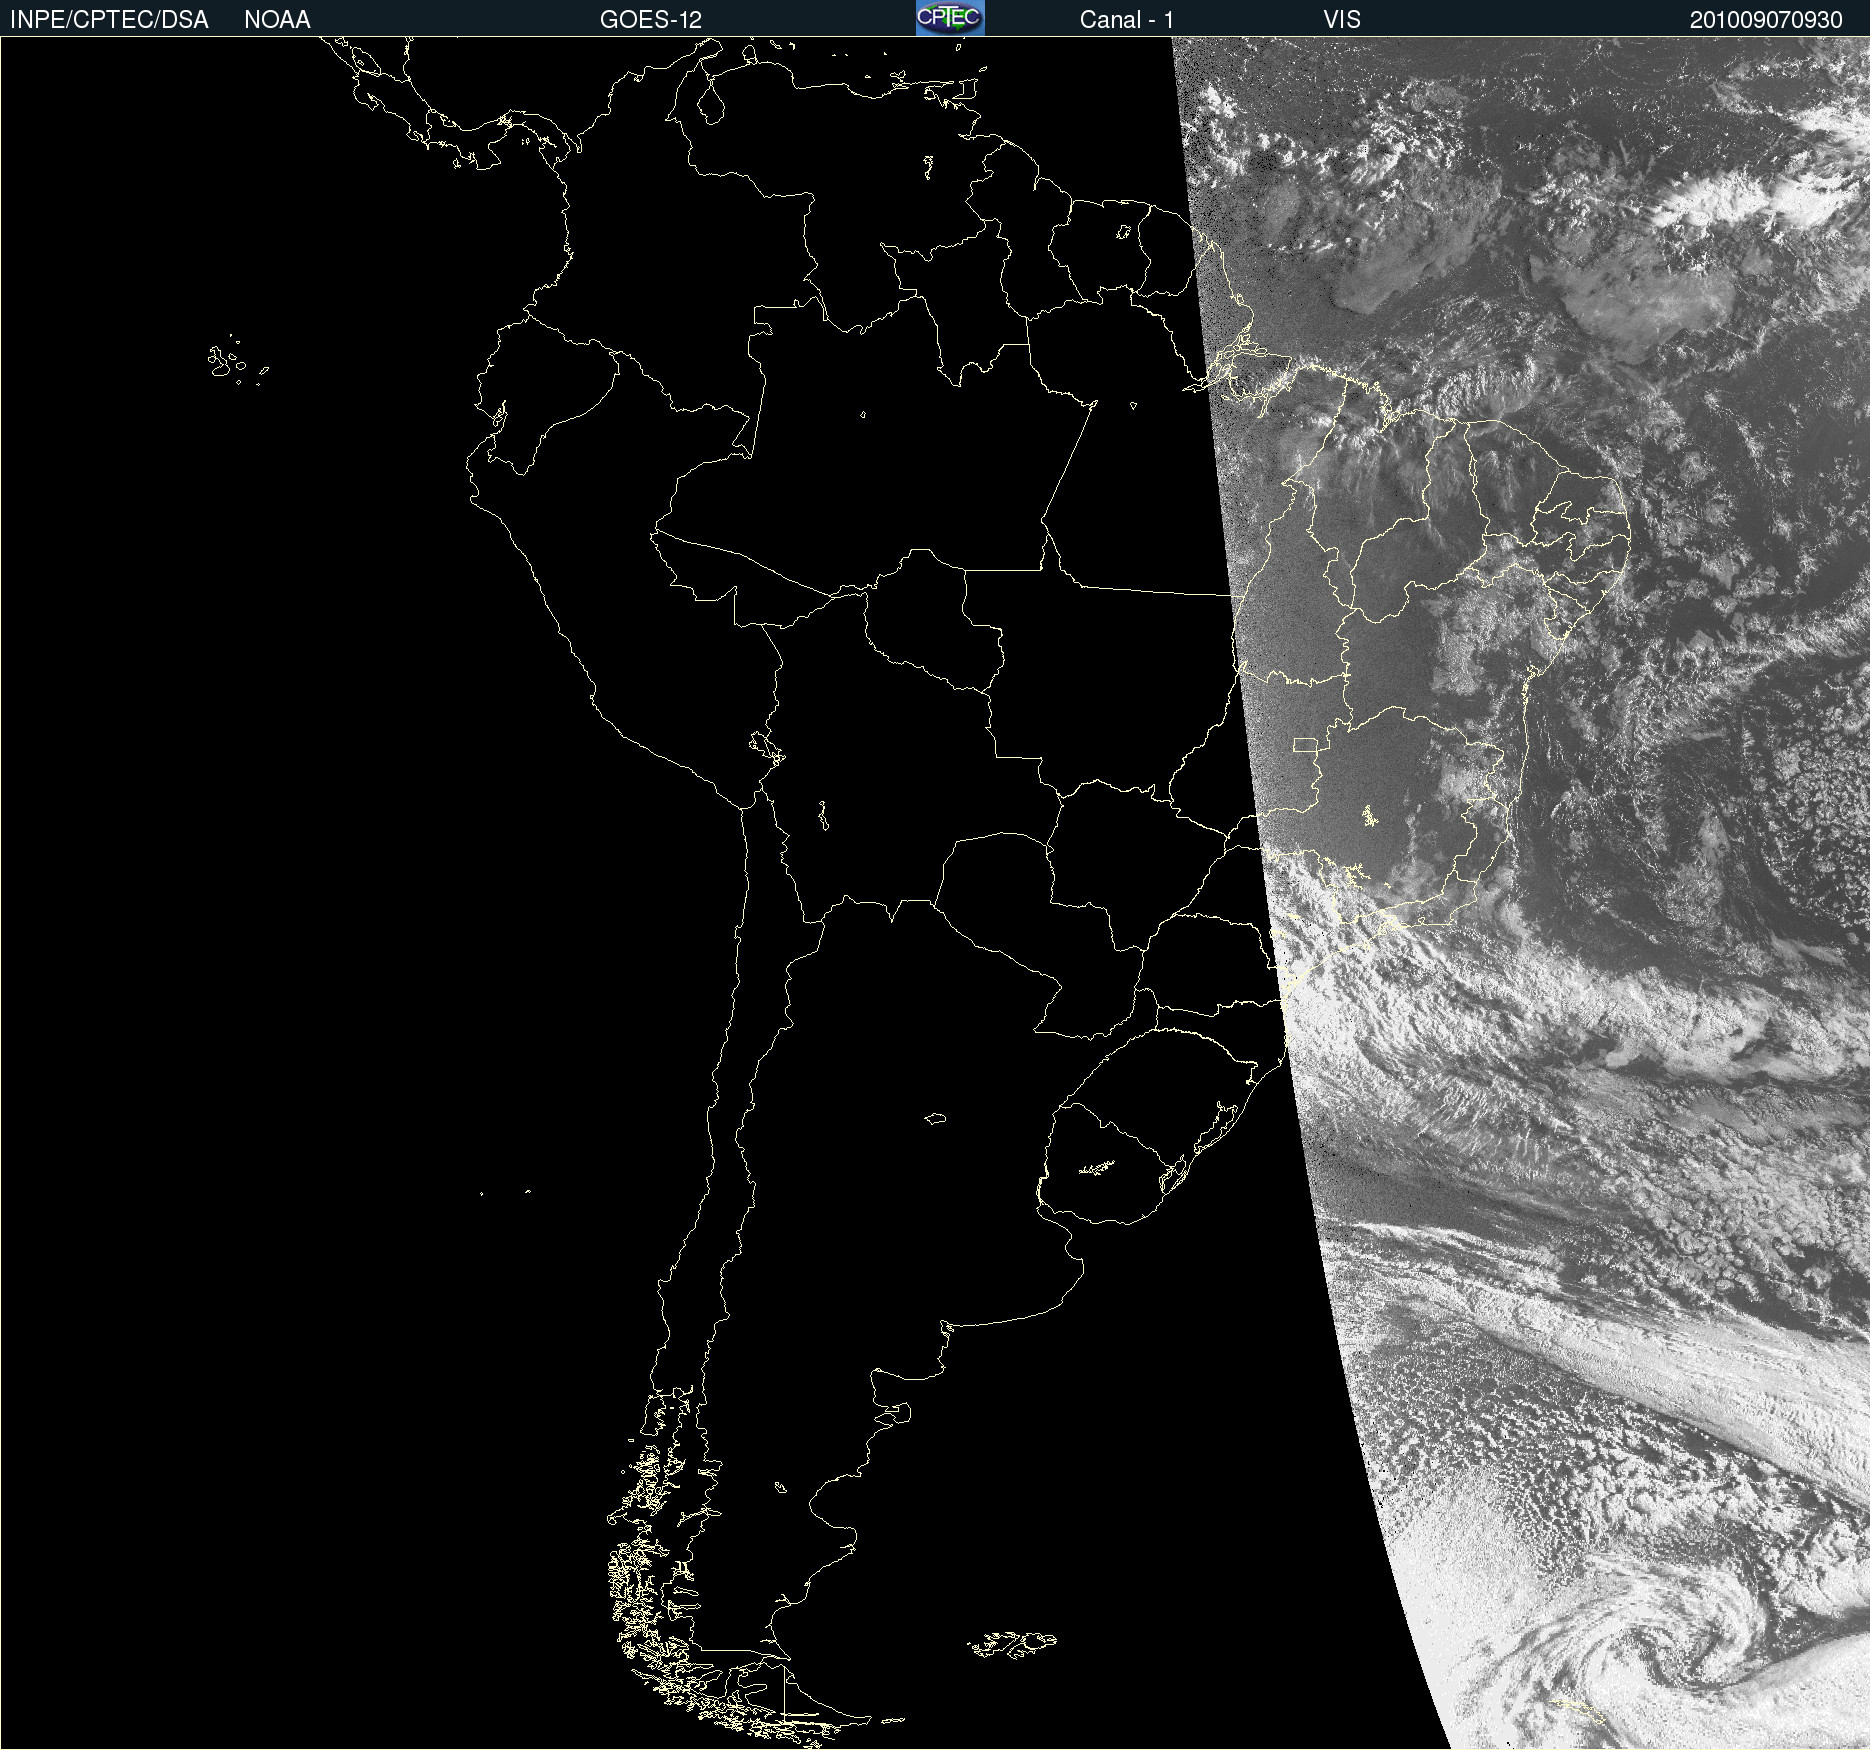Click the 201009070930 timestamp

[x=1766, y=20]
